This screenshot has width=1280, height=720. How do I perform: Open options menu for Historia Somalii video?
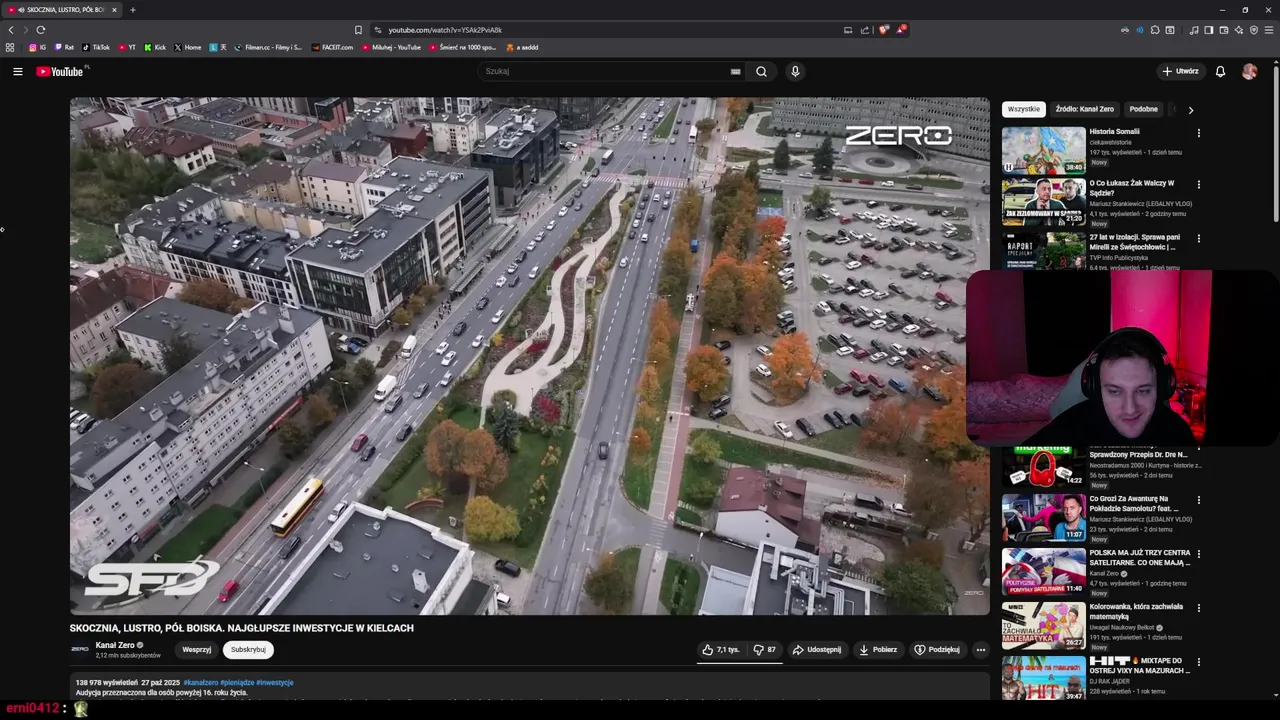(1198, 132)
